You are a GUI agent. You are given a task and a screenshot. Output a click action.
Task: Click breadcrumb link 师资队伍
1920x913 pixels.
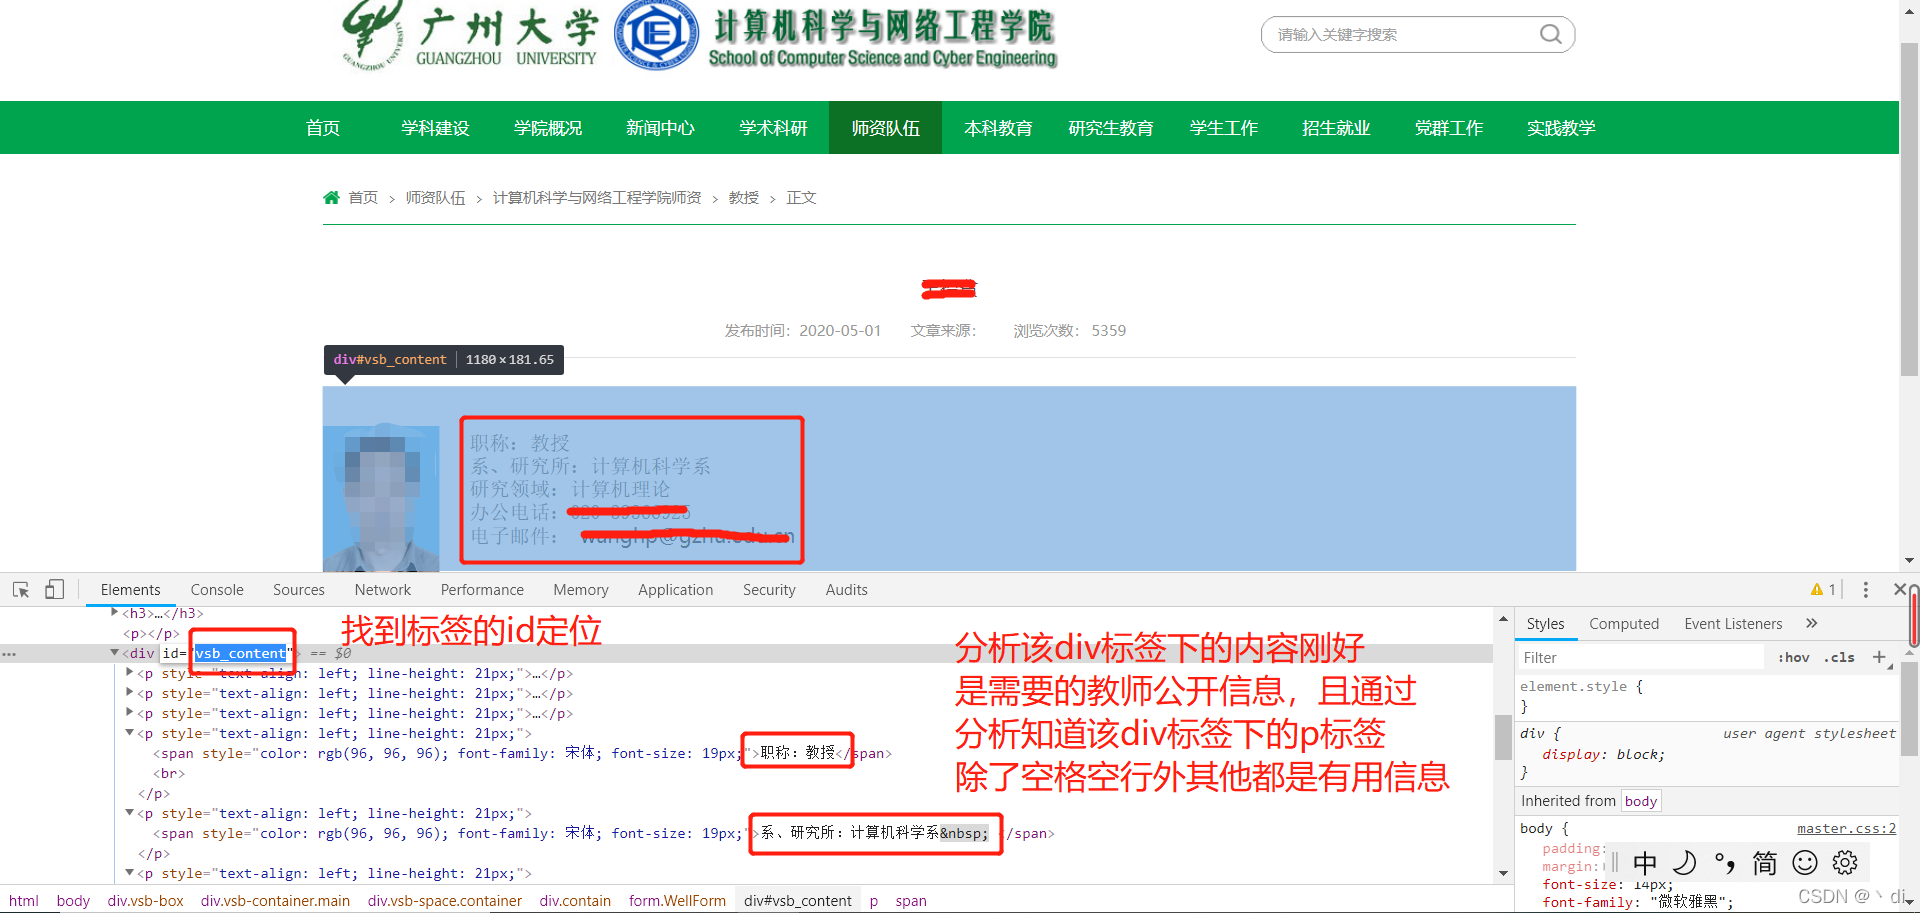click(435, 198)
